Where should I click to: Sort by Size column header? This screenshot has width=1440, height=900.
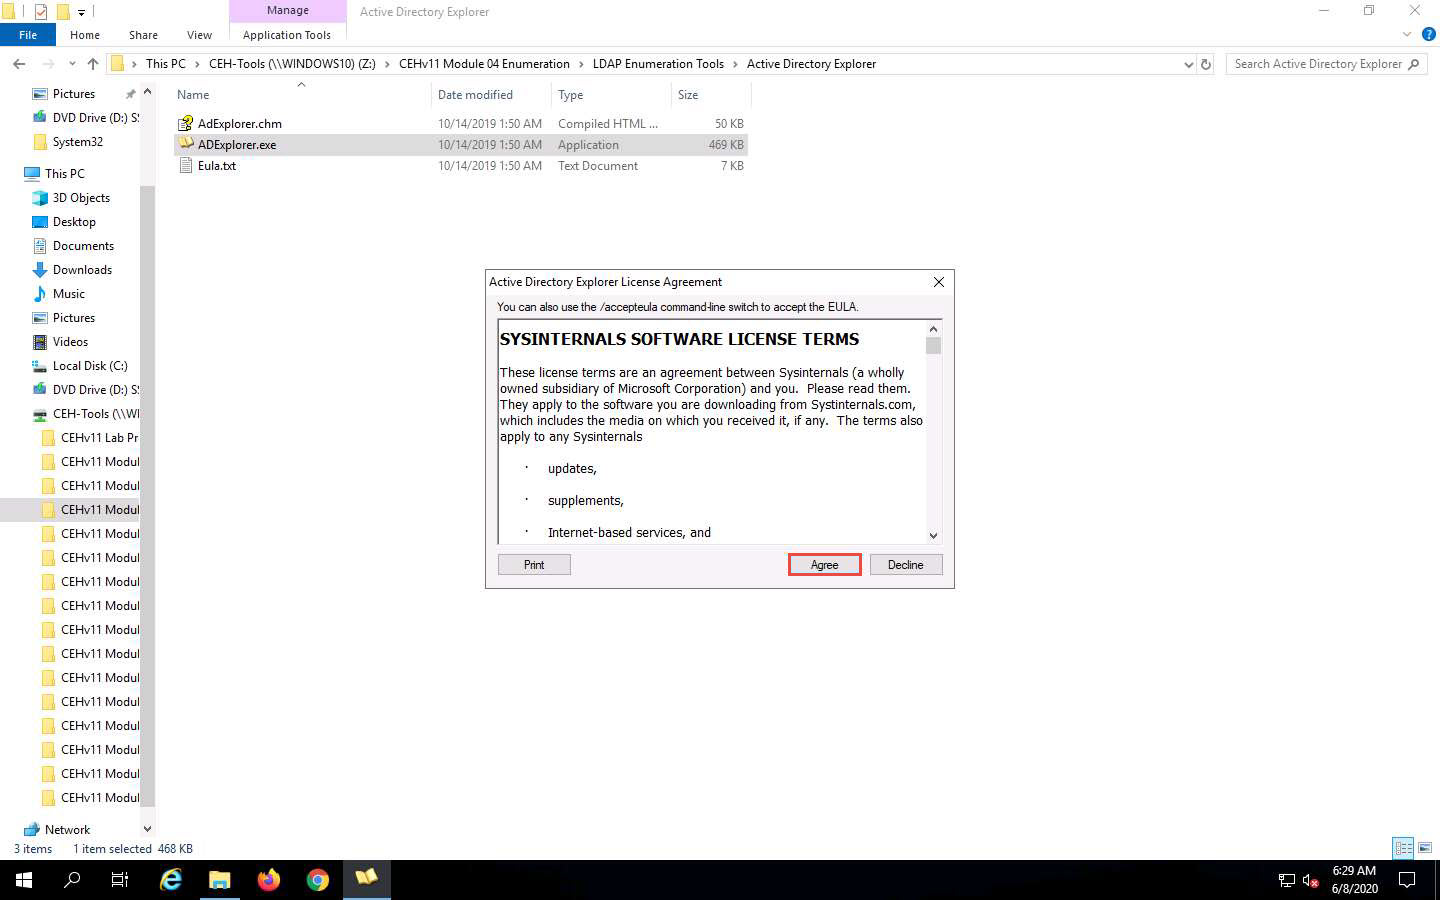click(x=688, y=95)
